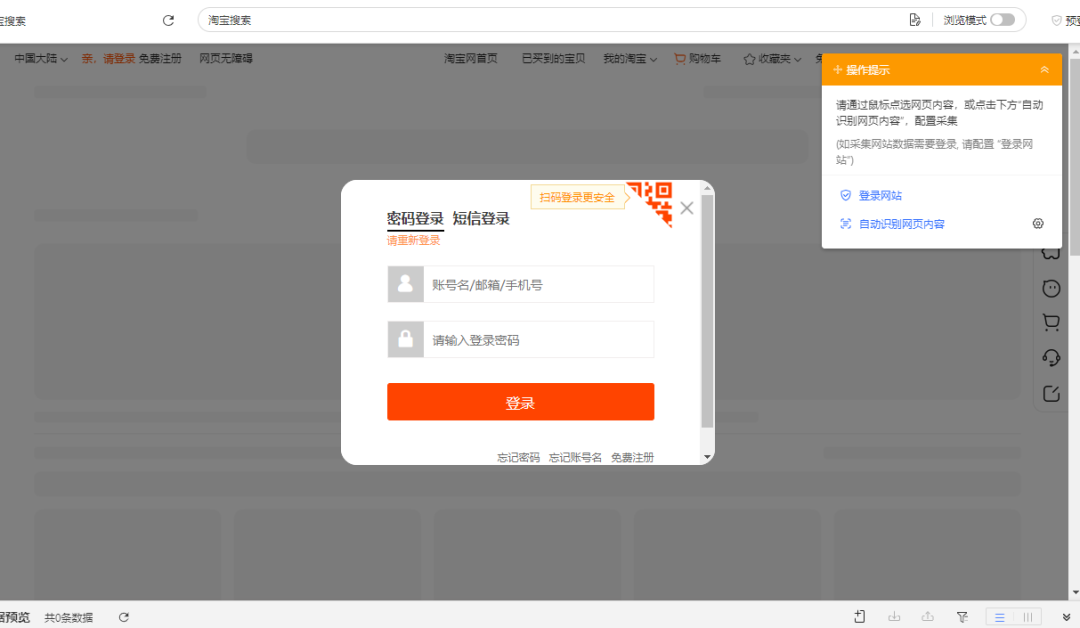The image size is (1080, 628).
Task: Switch data preview to column view
Action: tap(1027, 617)
